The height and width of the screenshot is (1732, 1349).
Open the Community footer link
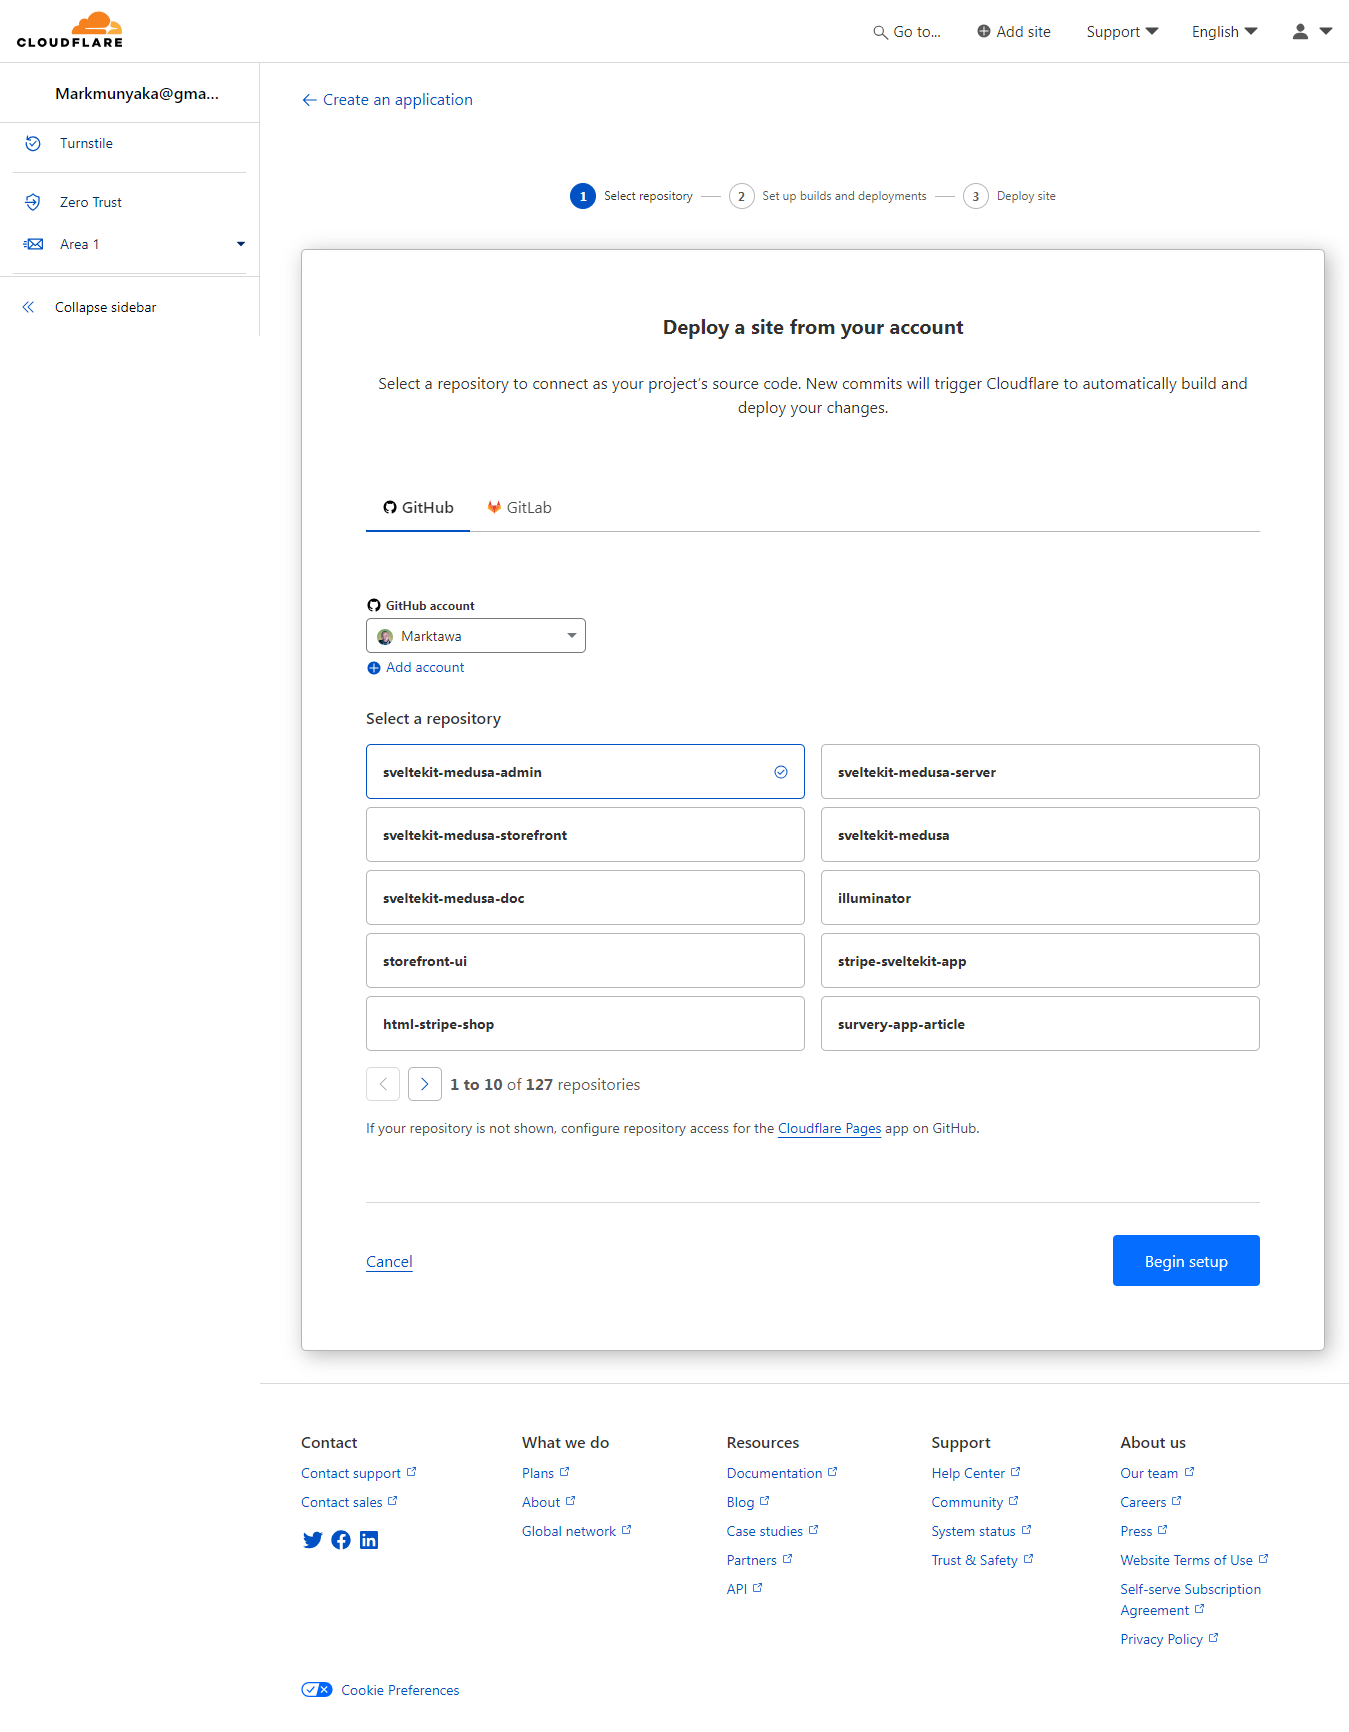975,1502
